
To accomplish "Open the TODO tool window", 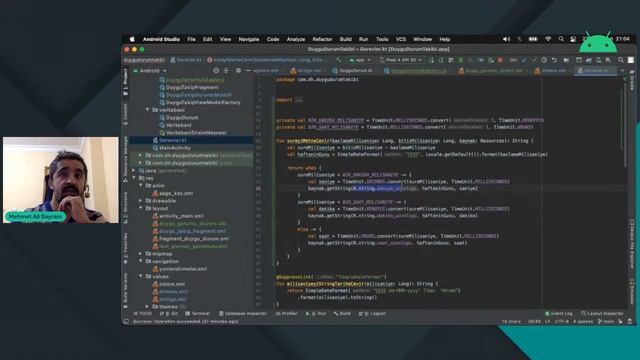I will 142,313.
